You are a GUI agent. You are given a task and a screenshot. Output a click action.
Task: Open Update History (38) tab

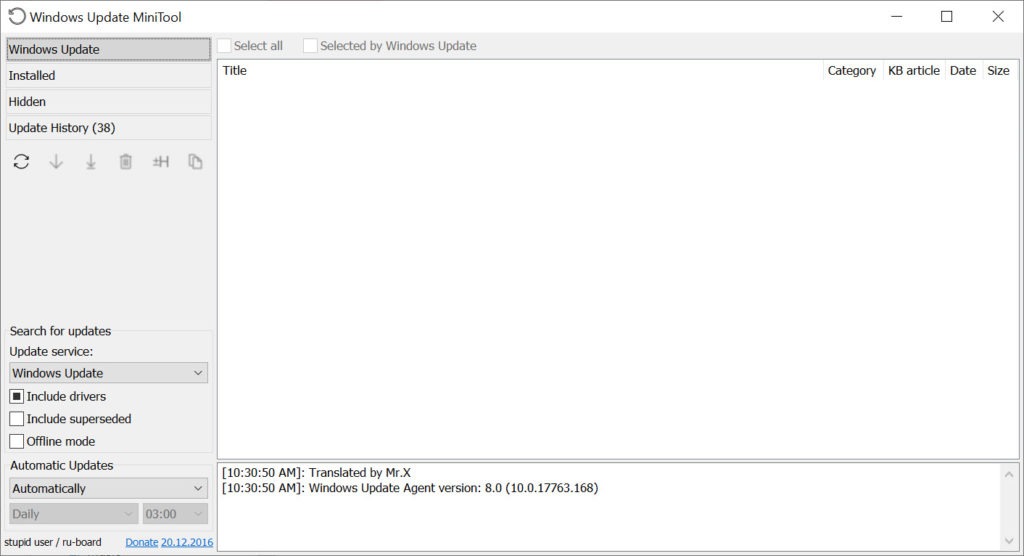[108, 128]
